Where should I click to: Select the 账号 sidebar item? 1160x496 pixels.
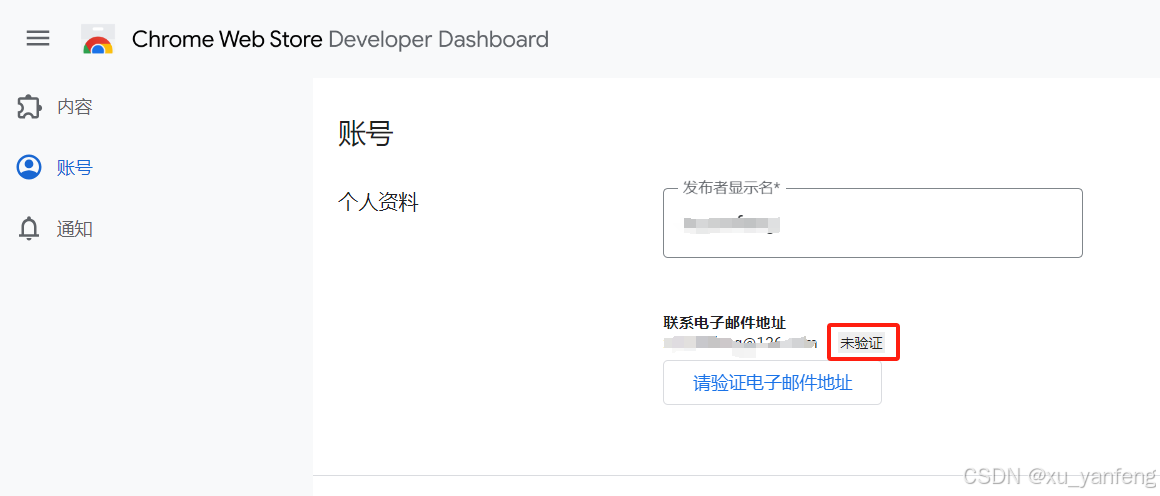pyautogui.click(x=75, y=168)
